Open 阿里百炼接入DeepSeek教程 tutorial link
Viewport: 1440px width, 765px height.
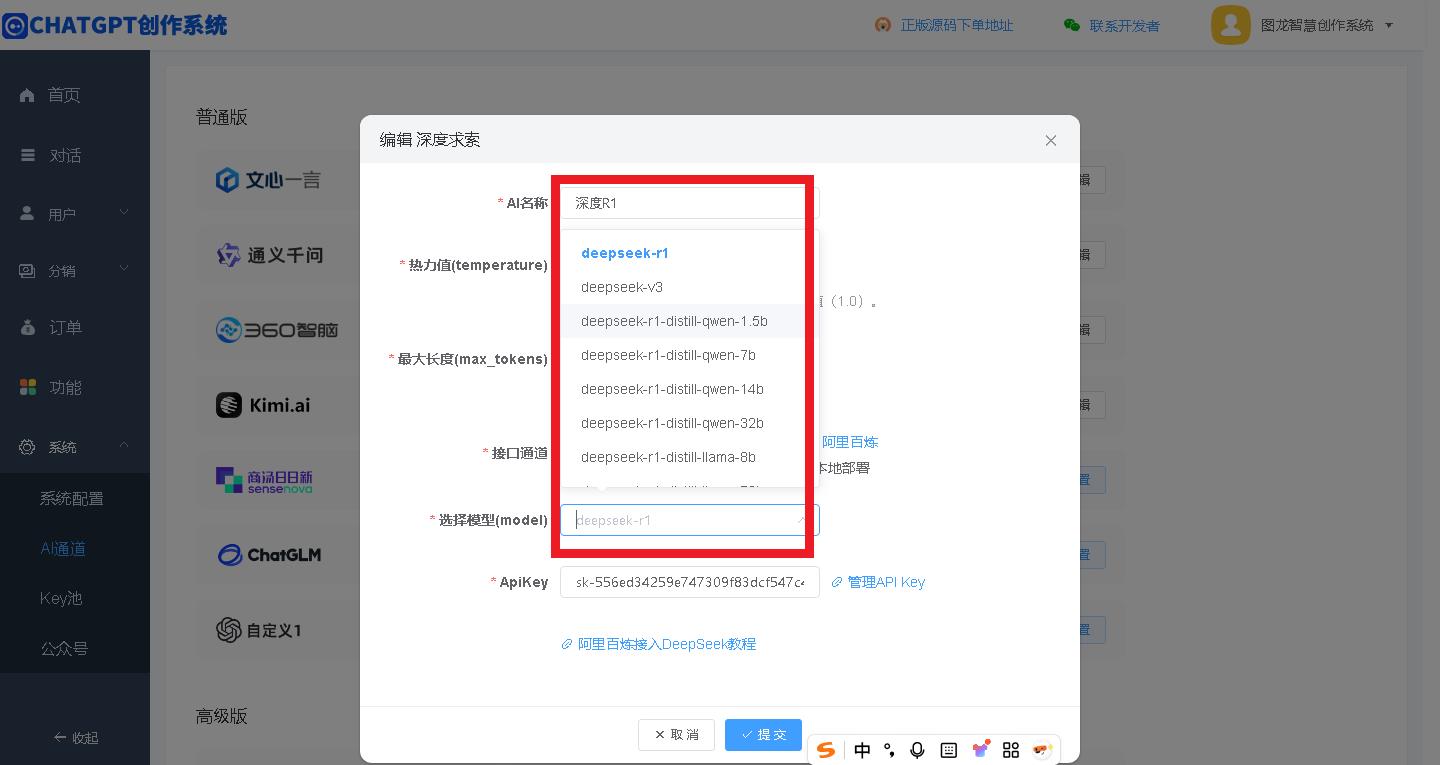coord(658,644)
